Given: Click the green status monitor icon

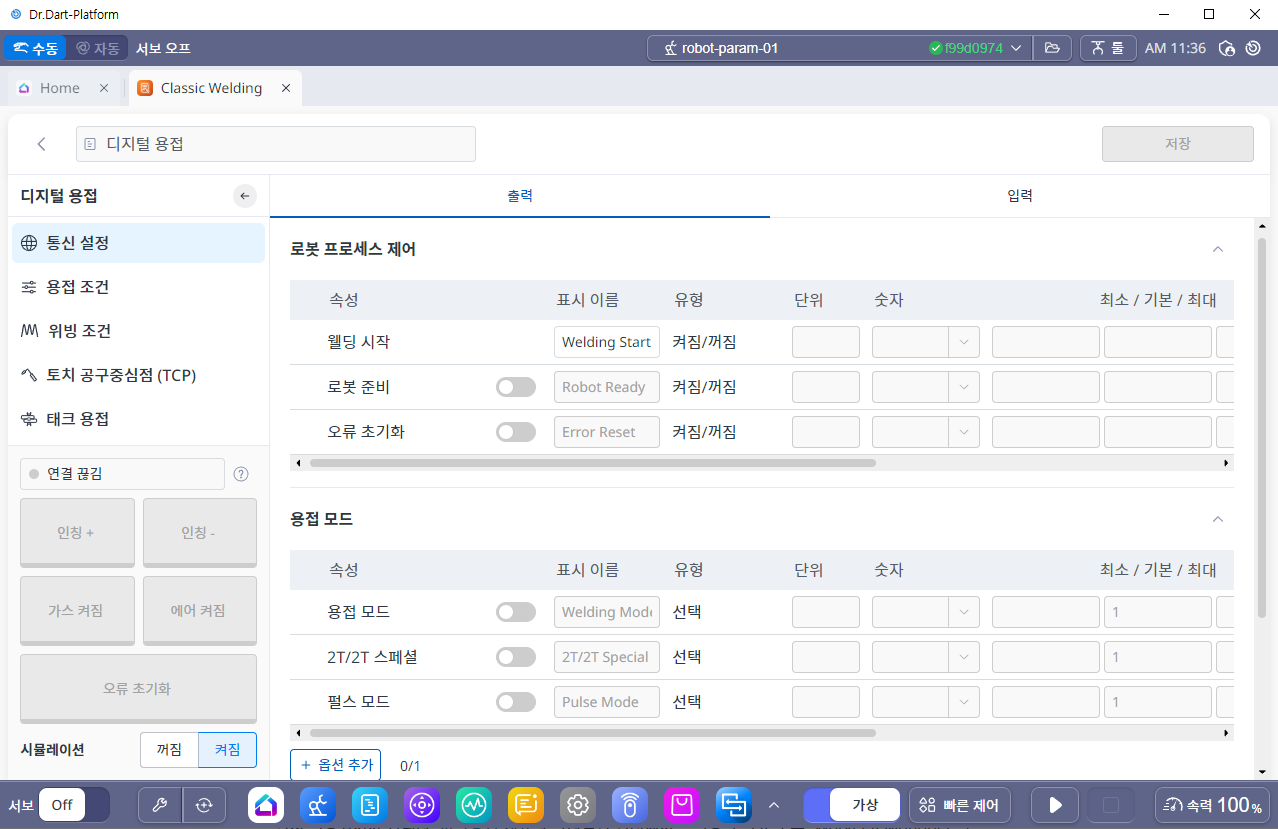Looking at the screenshot, I should [x=474, y=805].
